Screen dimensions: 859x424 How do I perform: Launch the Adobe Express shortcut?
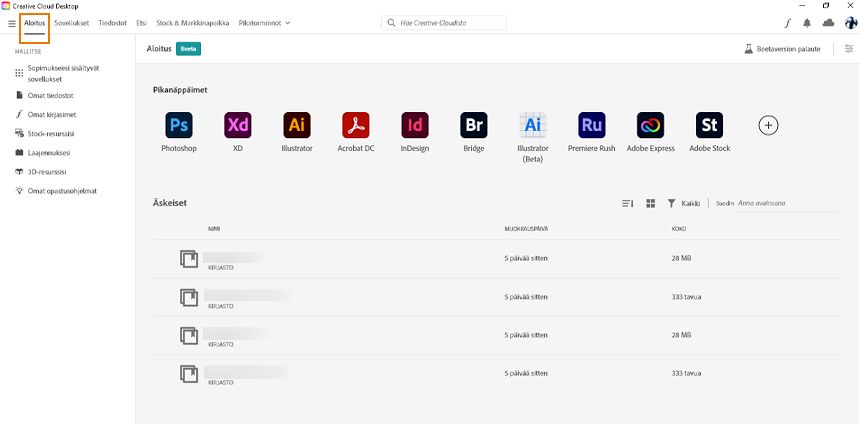pos(651,125)
